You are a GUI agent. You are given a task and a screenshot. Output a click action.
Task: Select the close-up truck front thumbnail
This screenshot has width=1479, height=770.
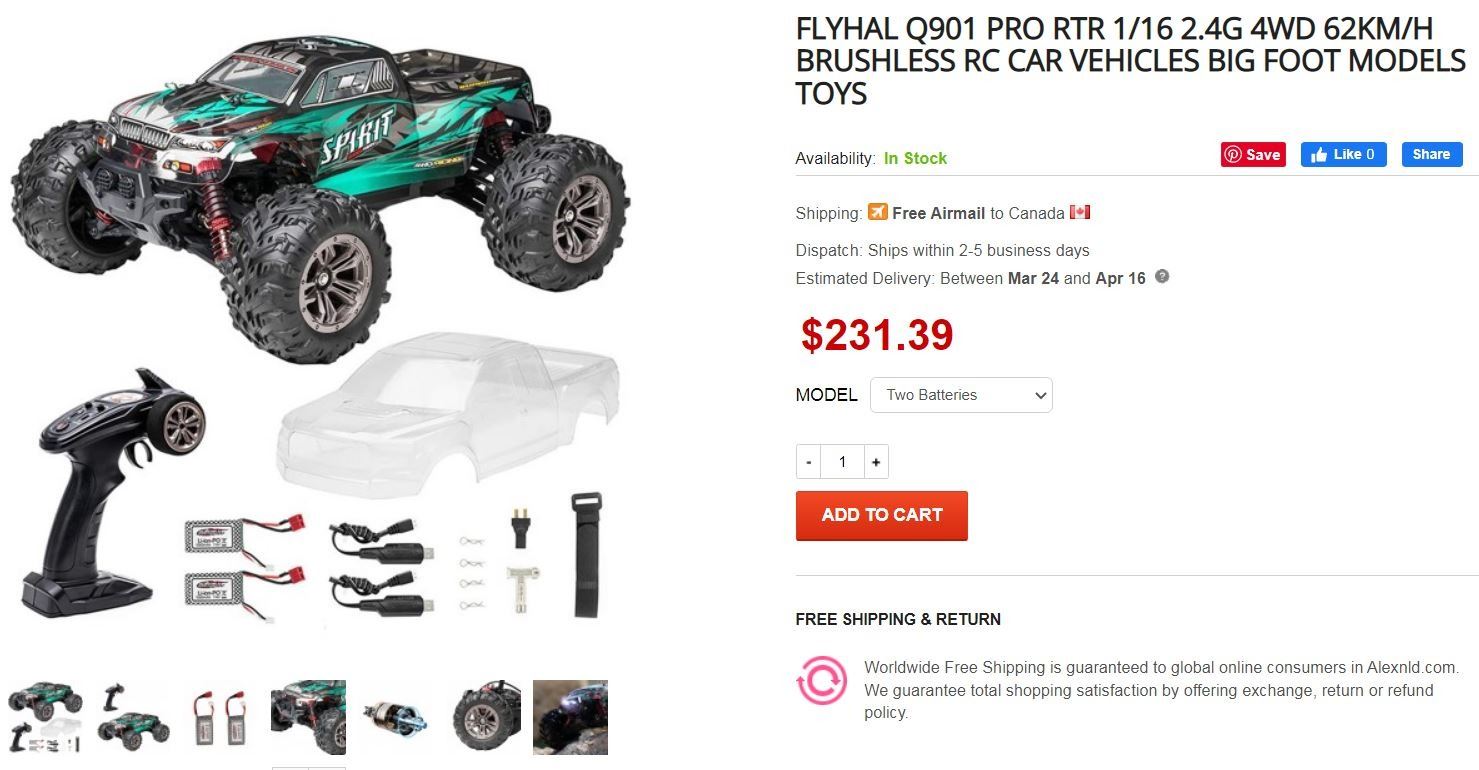pyautogui.click(x=308, y=718)
